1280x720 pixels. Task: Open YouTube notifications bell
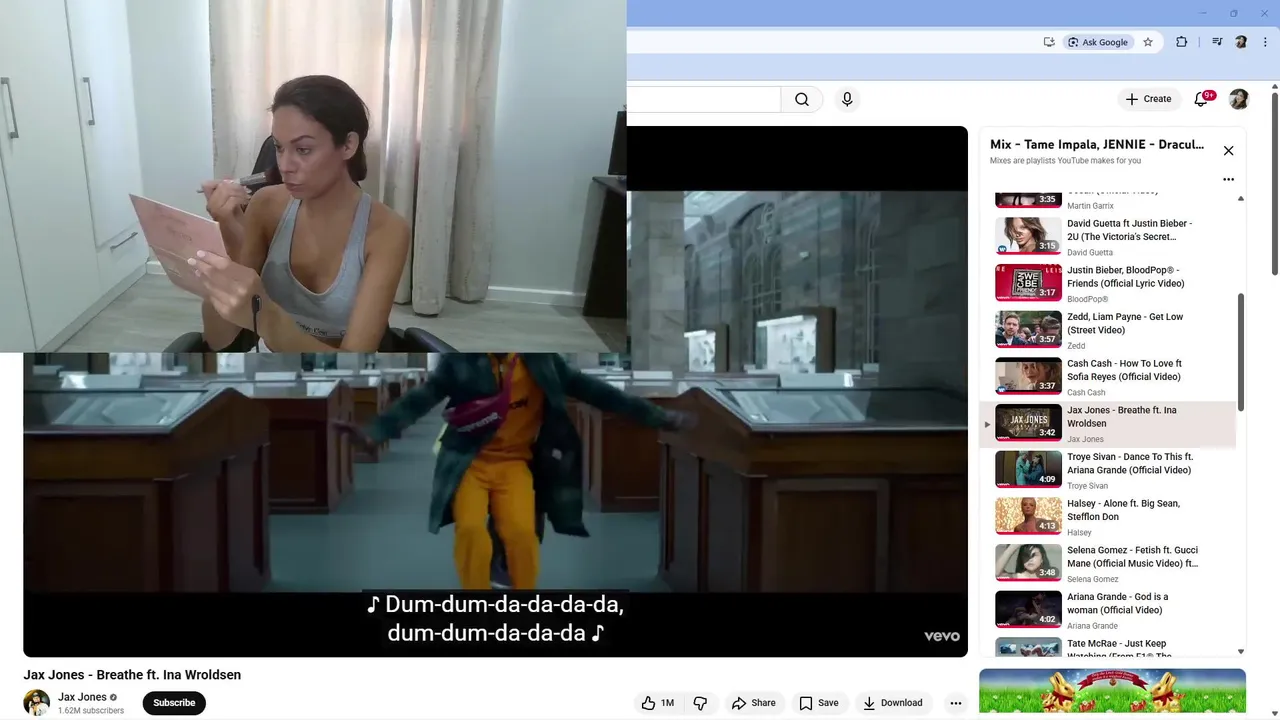[x=1202, y=99]
